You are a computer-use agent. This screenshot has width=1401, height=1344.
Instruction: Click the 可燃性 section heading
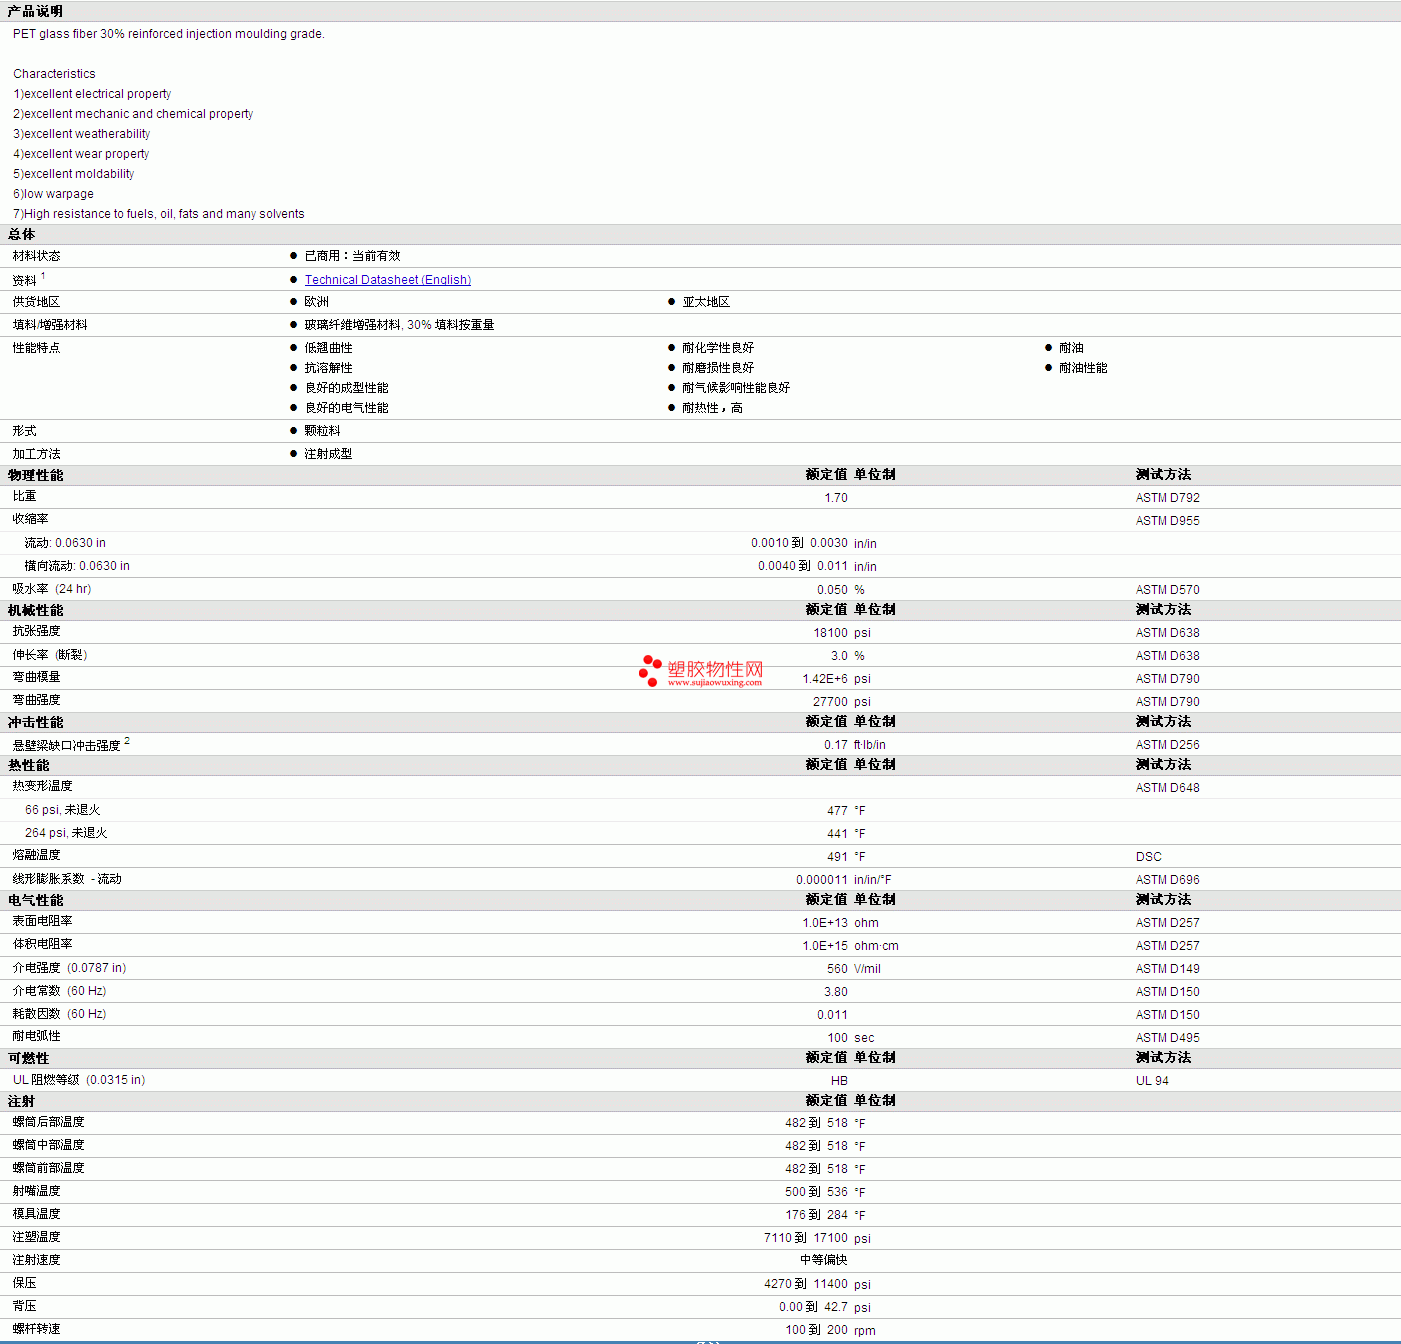point(28,1058)
